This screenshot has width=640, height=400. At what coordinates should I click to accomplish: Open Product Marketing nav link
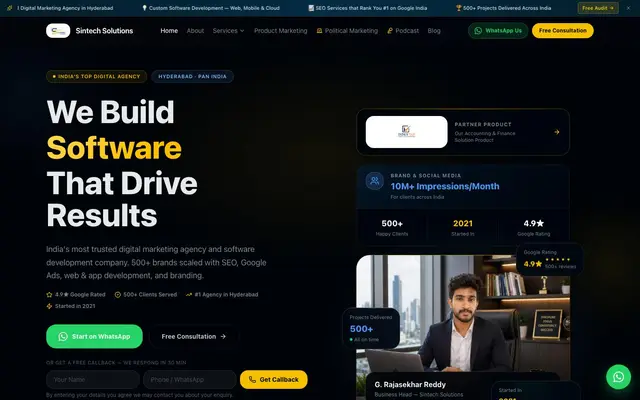[x=280, y=31]
